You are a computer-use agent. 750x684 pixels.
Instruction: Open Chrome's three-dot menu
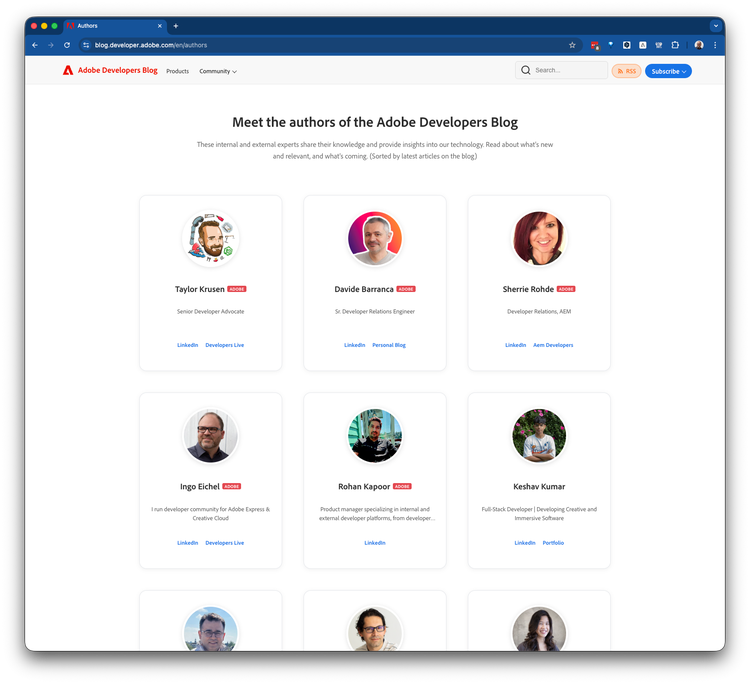[714, 45]
